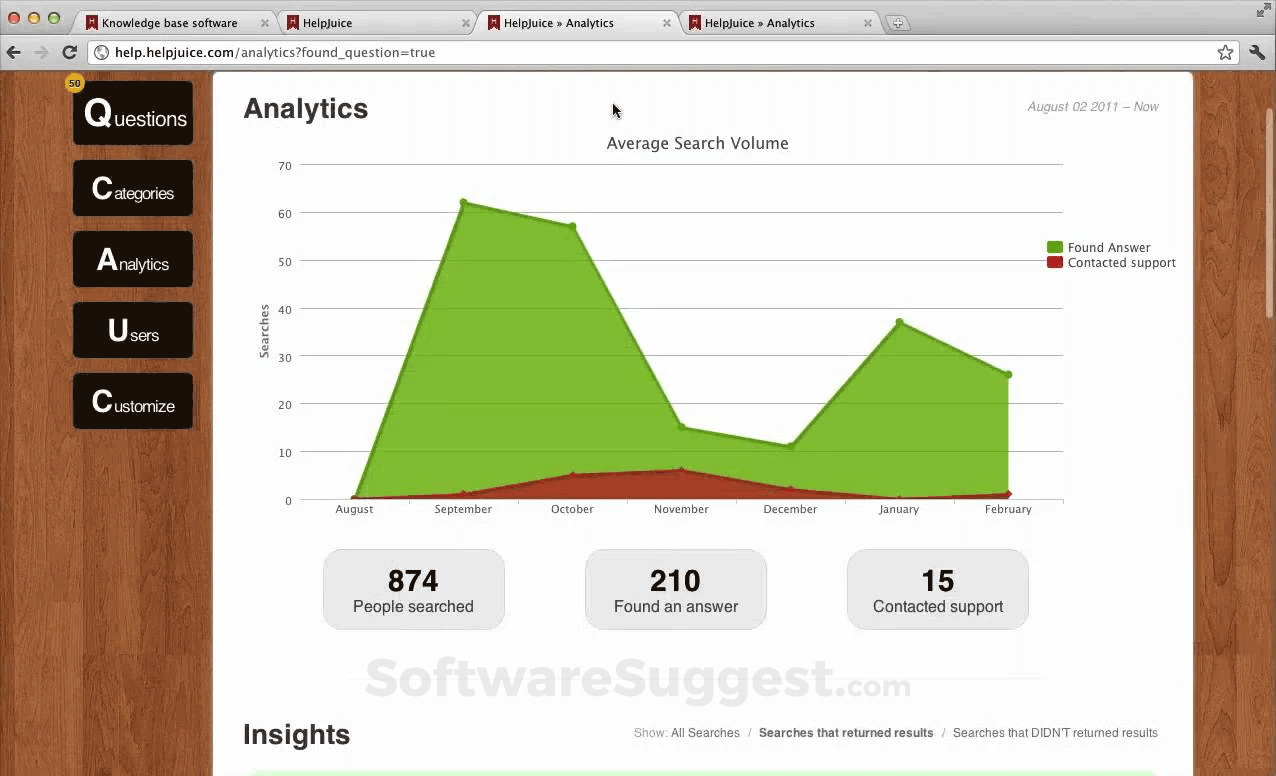Bookmark page with the star icon
Viewport: 1276px width, 776px height.
click(x=1225, y=52)
